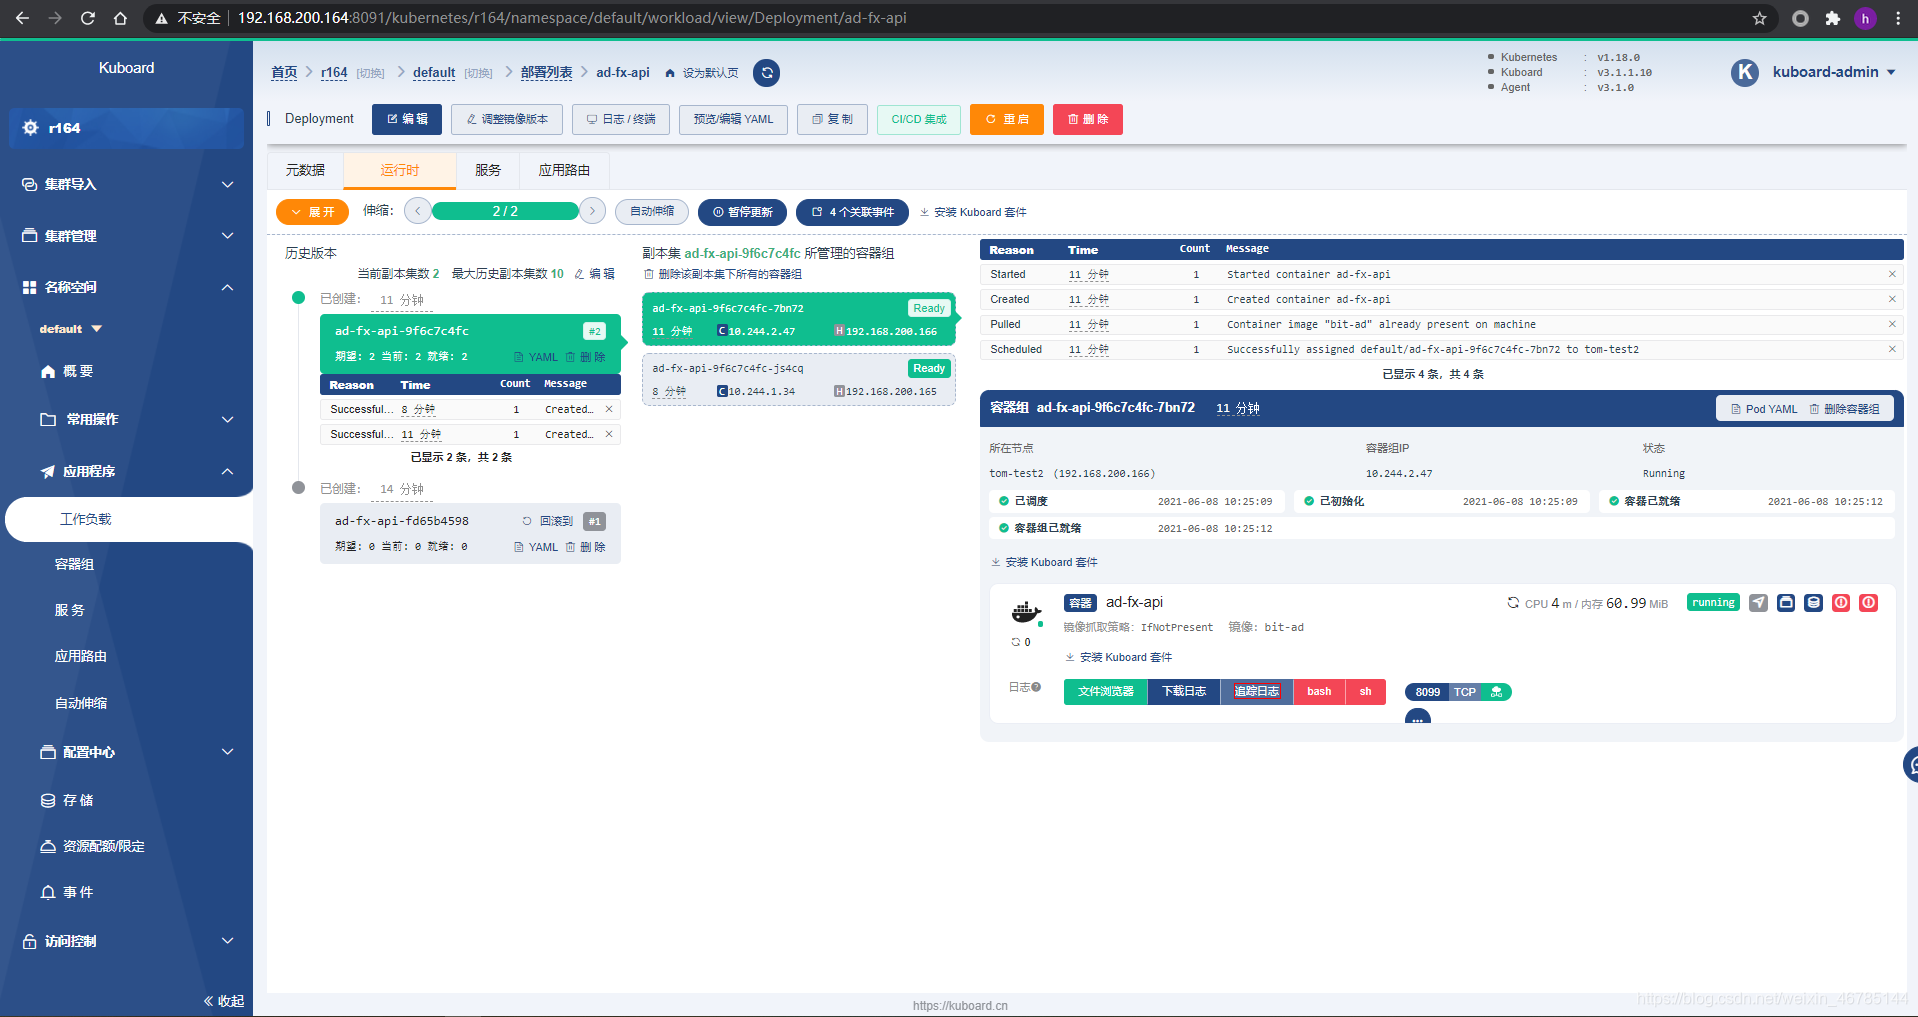1918x1017 pixels.
Task: Click the blue more options ellipsis button
Action: pyautogui.click(x=1418, y=717)
